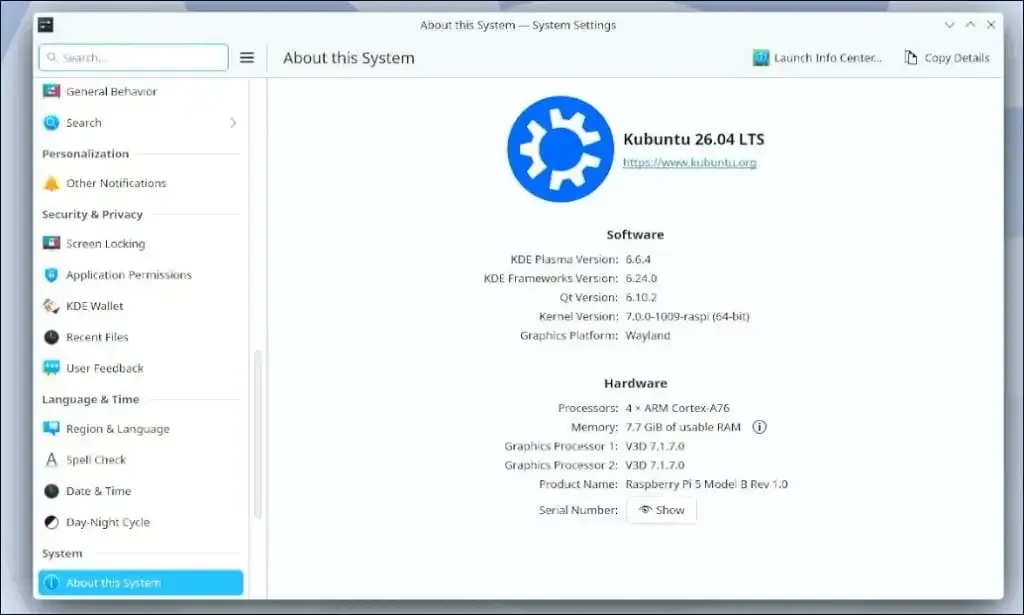The width and height of the screenshot is (1024, 615).
Task: Open Date & Time settings
Action: (141, 491)
